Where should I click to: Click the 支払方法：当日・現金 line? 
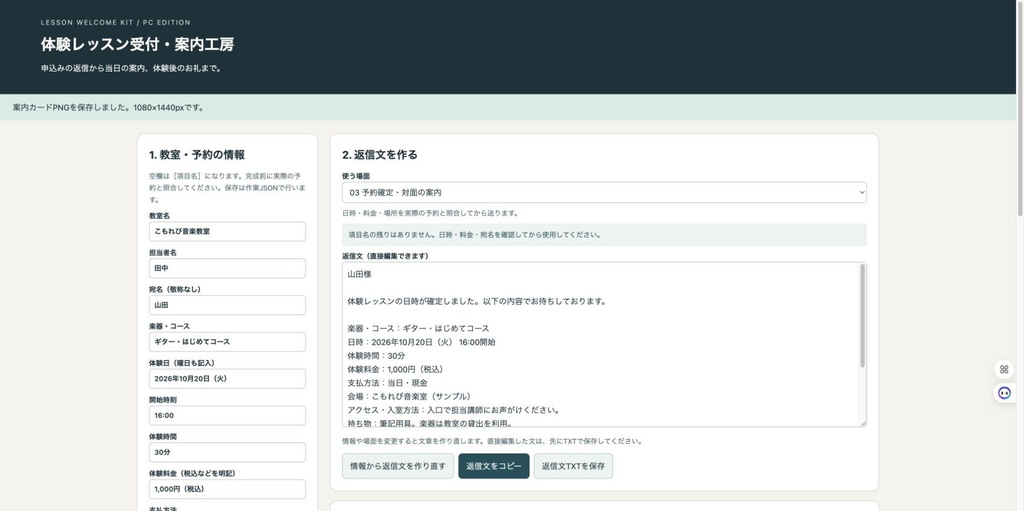point(388,383)
